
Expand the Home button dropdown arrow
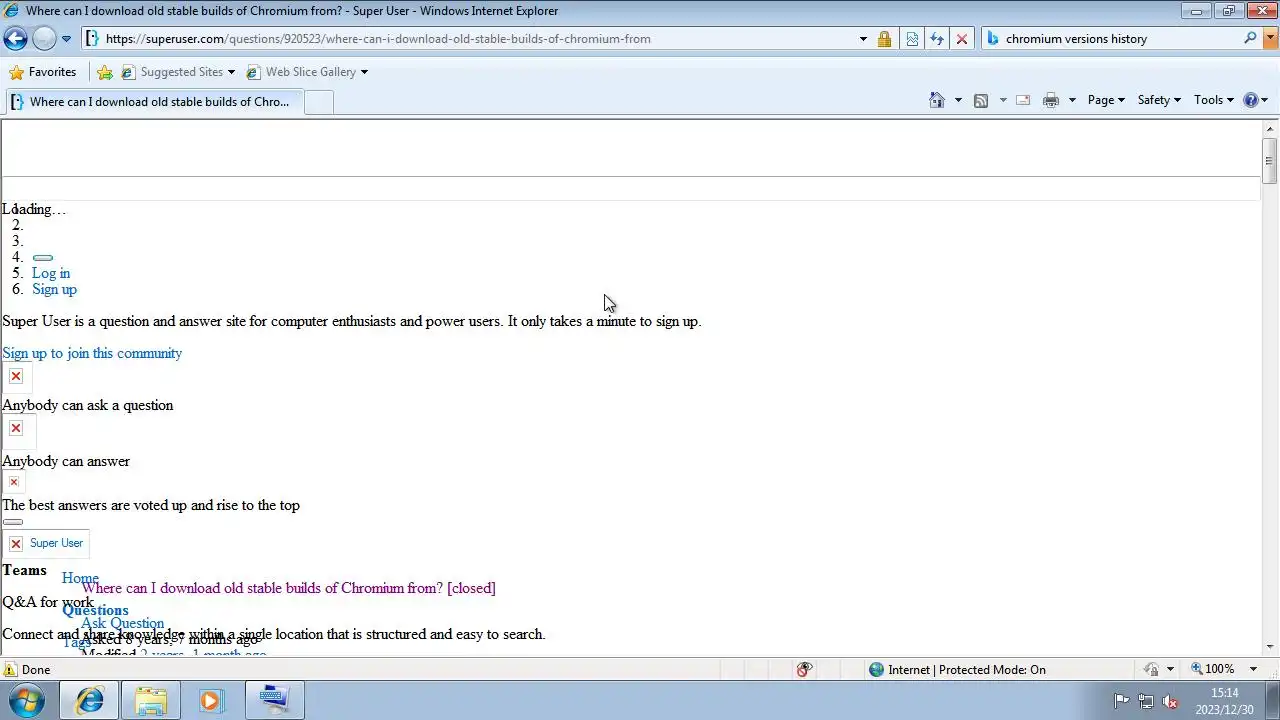tap(958, 100)
